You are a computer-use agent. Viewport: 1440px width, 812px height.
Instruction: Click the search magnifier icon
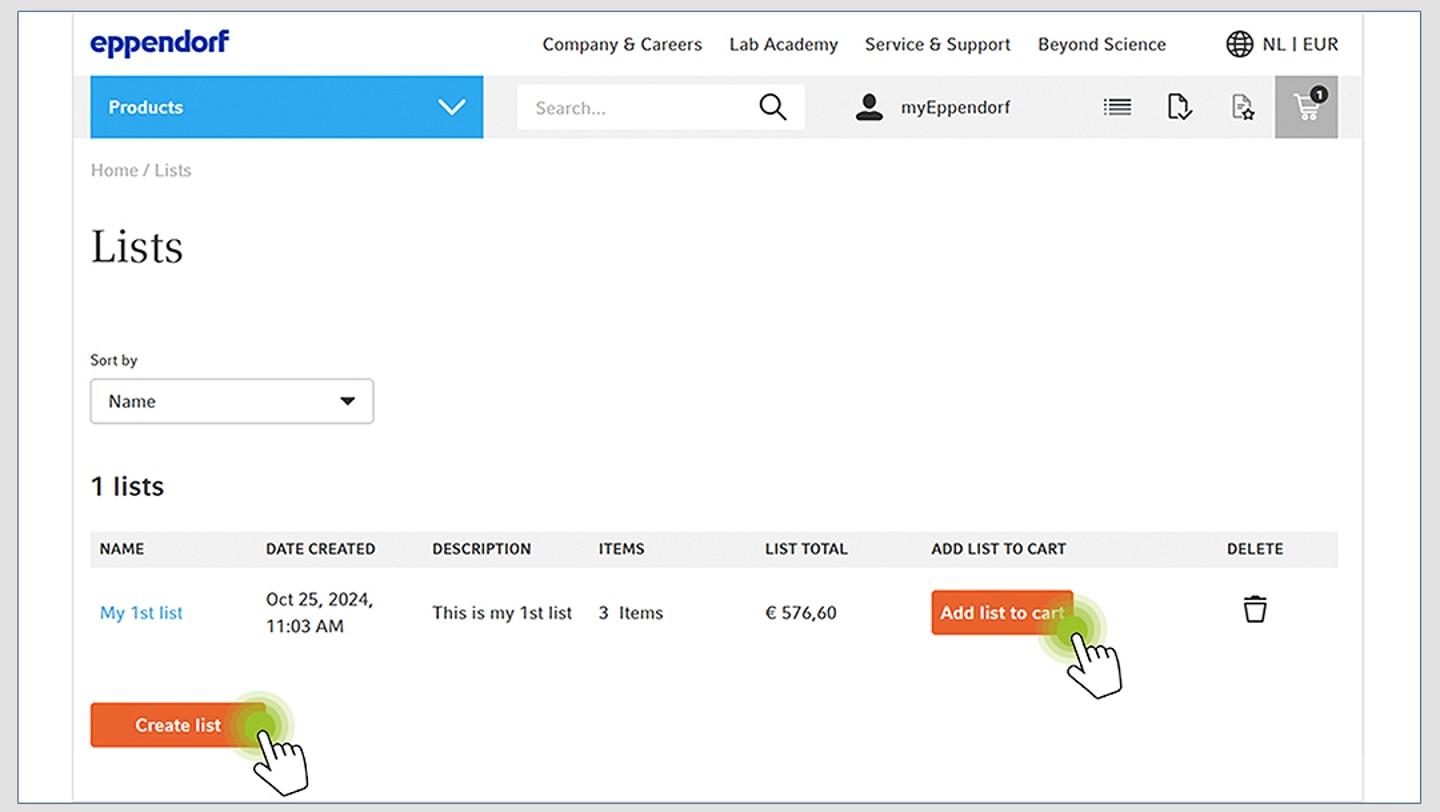772,107
